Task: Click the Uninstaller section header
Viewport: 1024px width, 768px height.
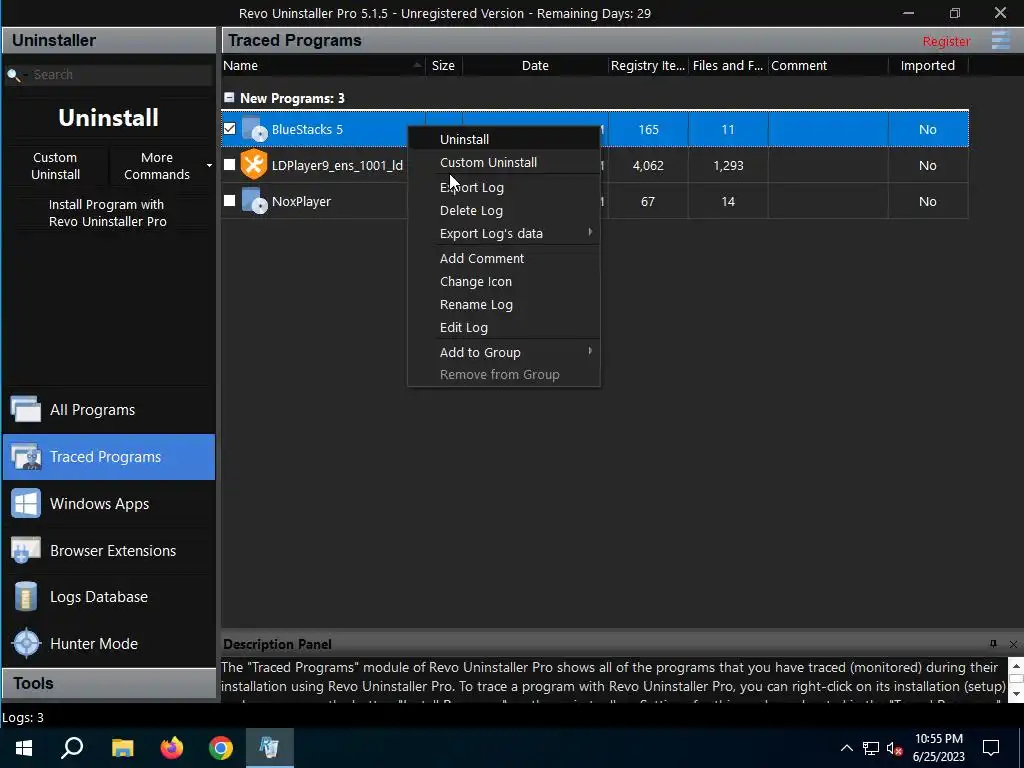Action: point(108,40)
